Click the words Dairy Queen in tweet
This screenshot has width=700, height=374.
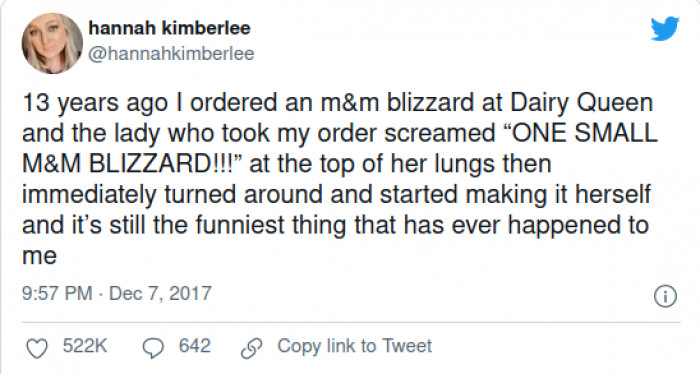582,103
